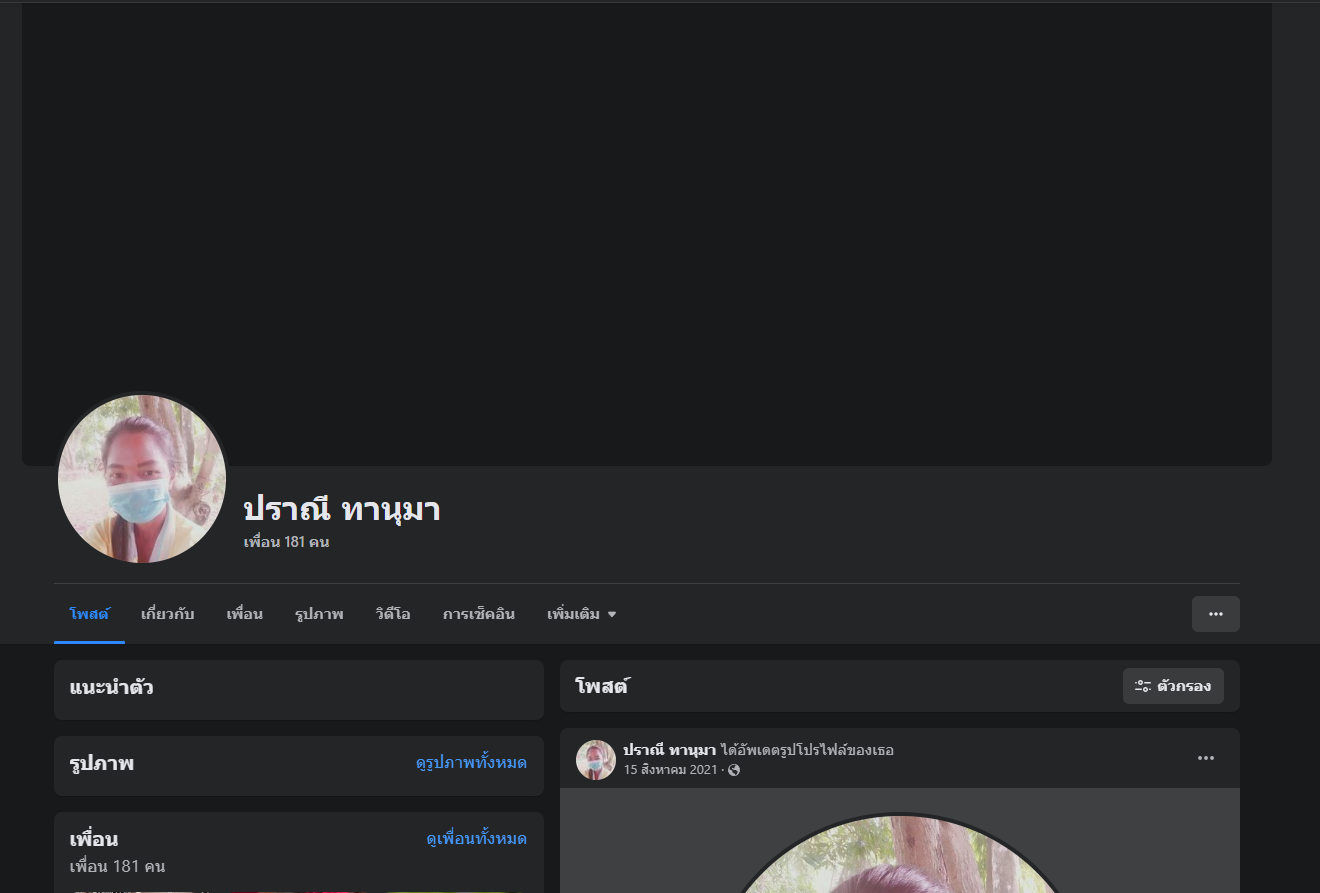
Task: Click the รูปภาพ card heading
Action: point(102,764)
